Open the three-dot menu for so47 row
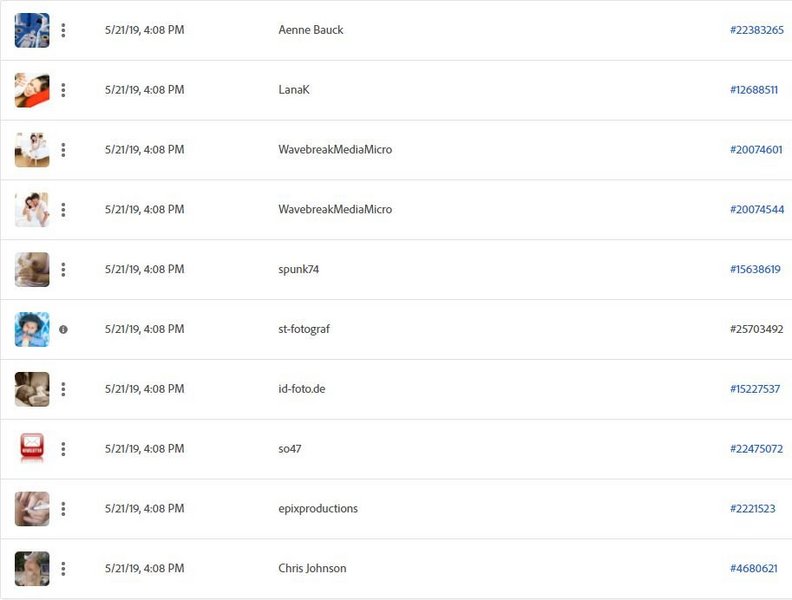 [x=63, y=449]
